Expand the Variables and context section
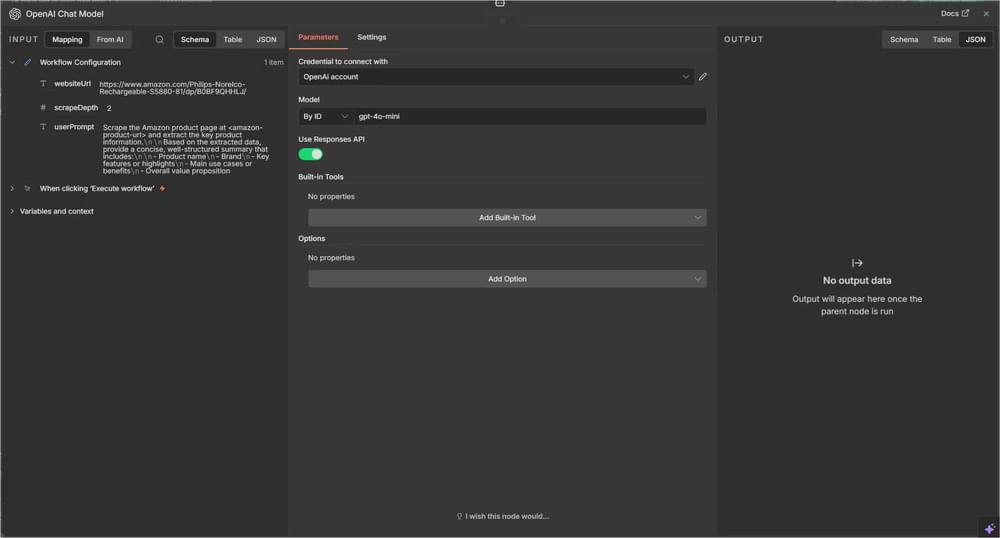This screenshot has height=538, width=1000. (56, 211)
